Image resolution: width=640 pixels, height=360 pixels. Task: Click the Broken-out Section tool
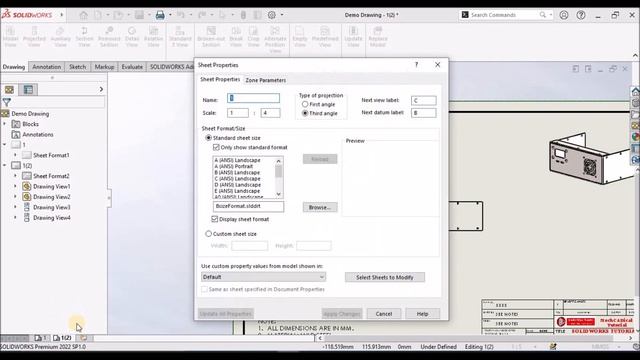[x=211, y=37]
